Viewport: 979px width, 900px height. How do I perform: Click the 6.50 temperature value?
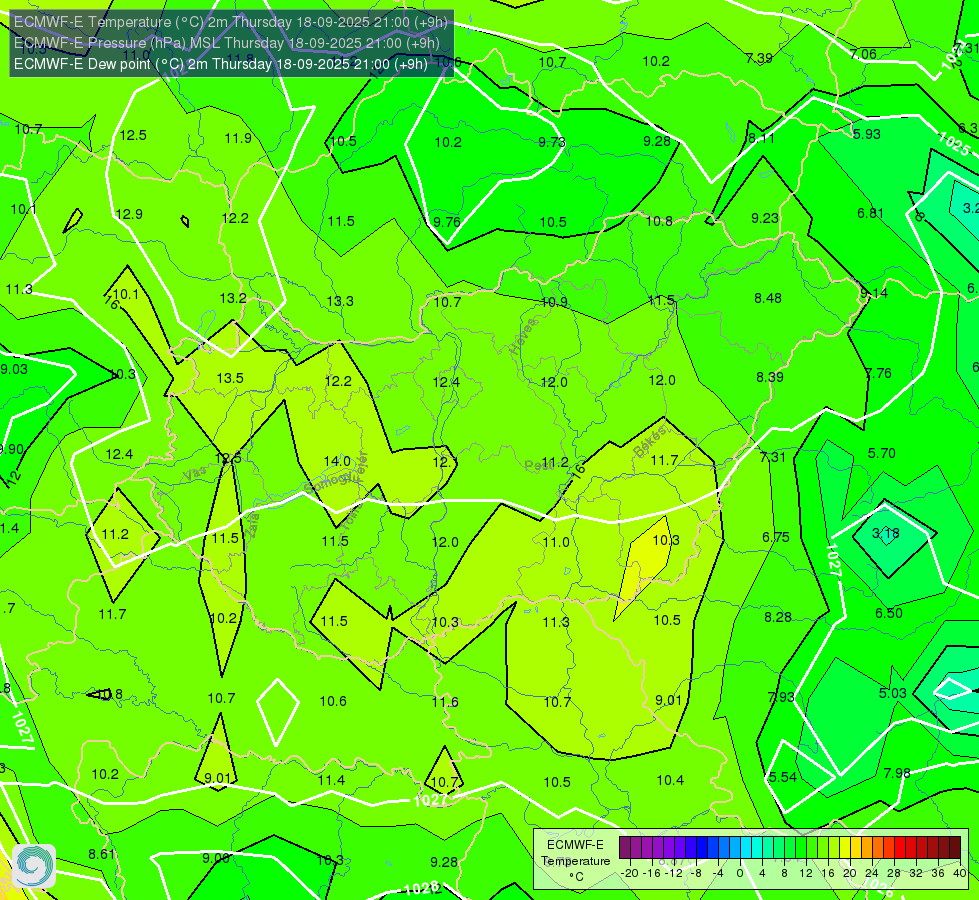(888, 613)
